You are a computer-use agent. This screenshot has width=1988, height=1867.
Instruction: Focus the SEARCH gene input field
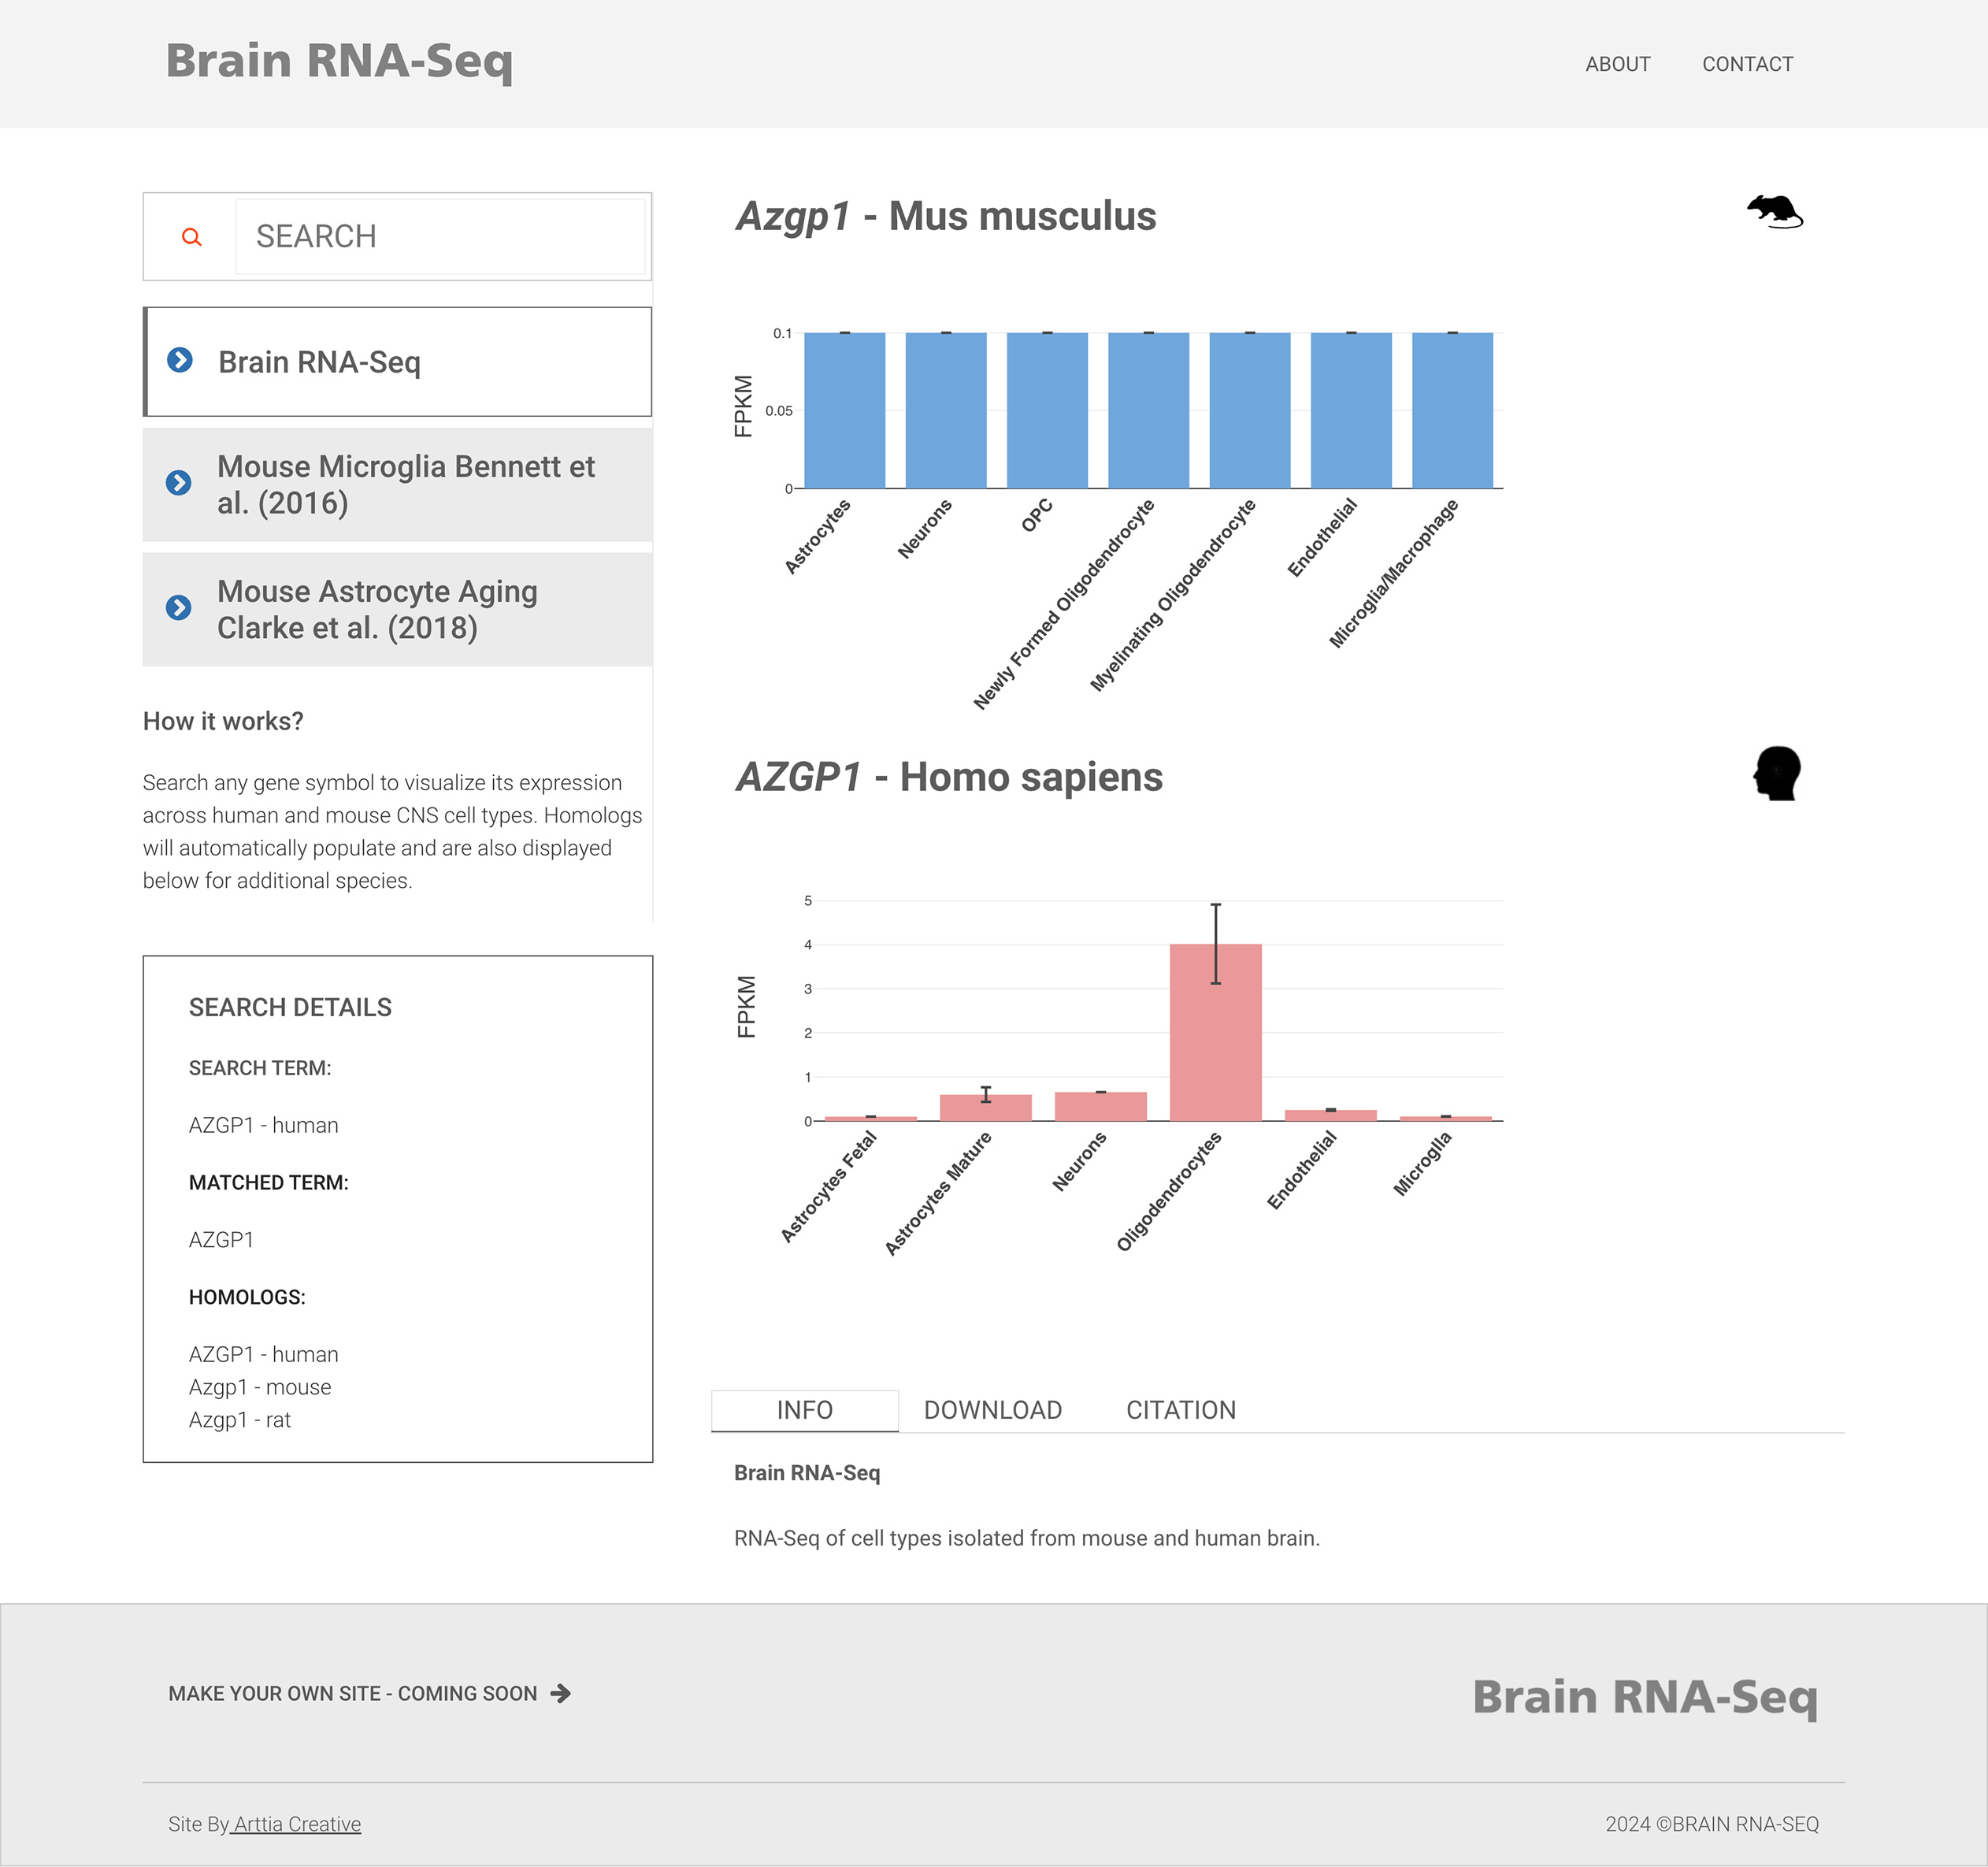tap(440, 237)
